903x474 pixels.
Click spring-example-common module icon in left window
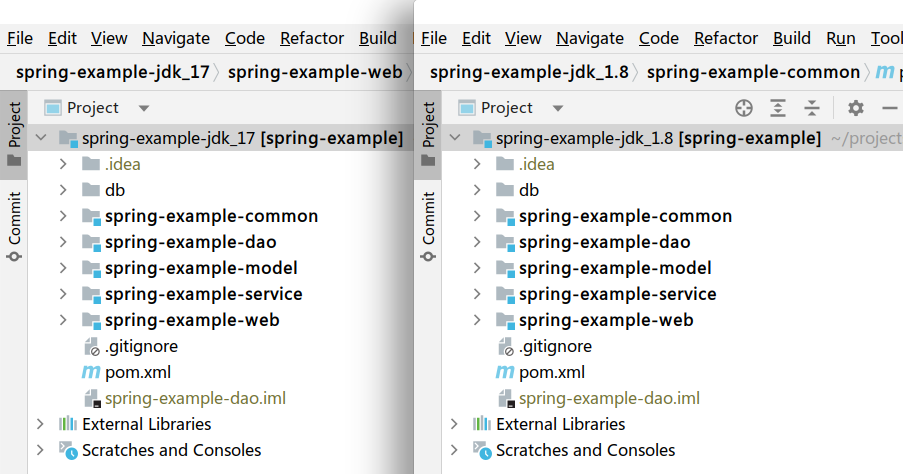point(92,217)
